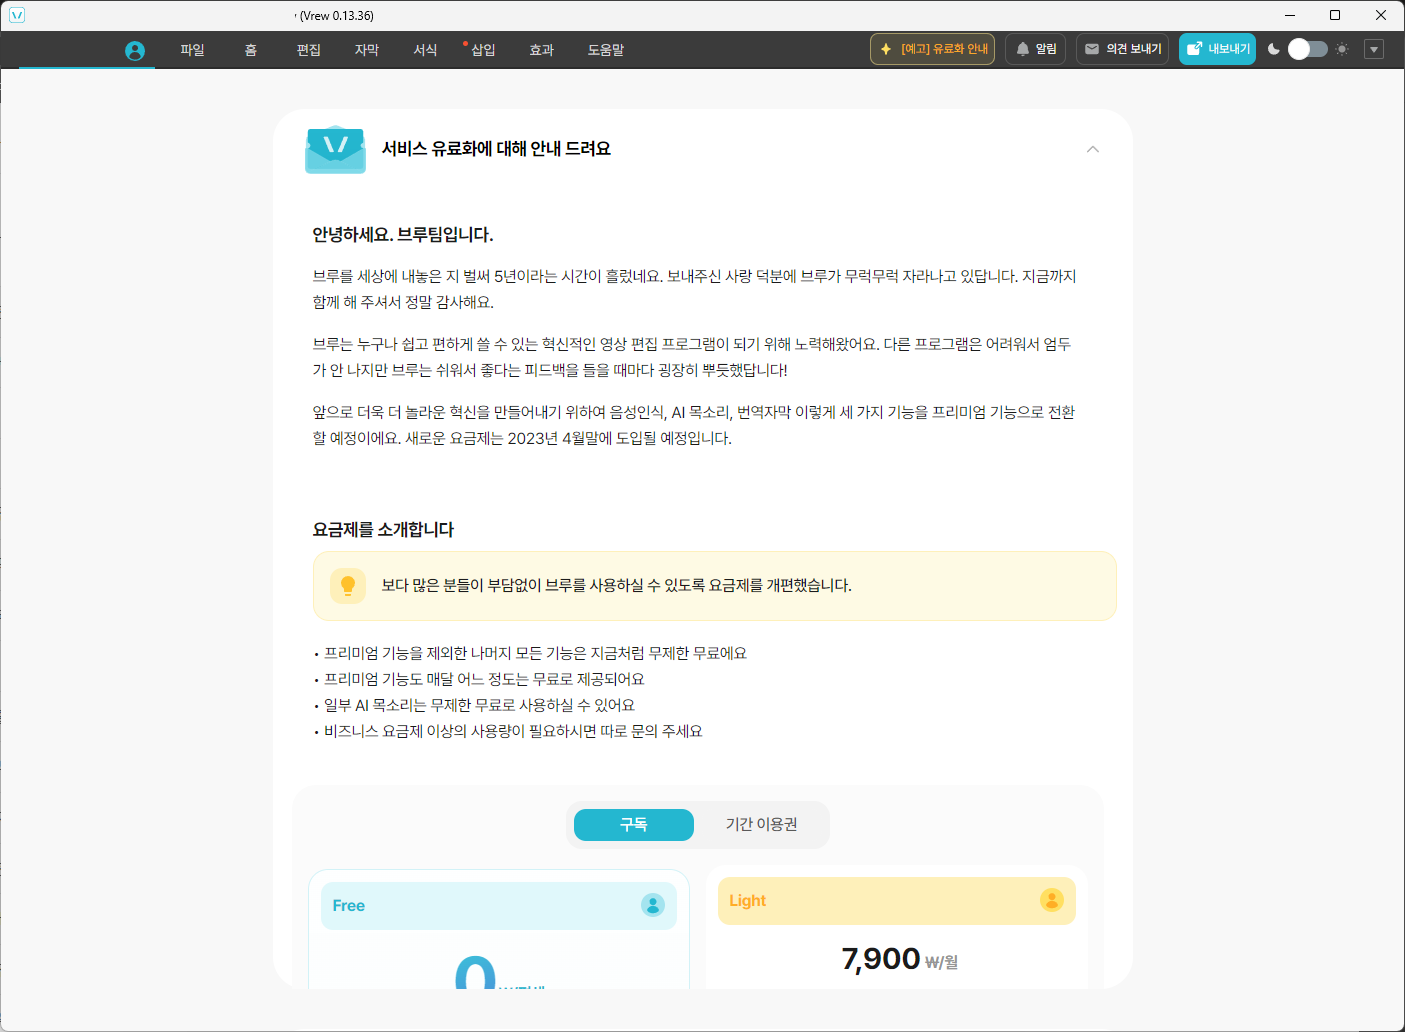Open the 편집 menu
This screenshot has width=1405, height=1032.
point(309,50)
